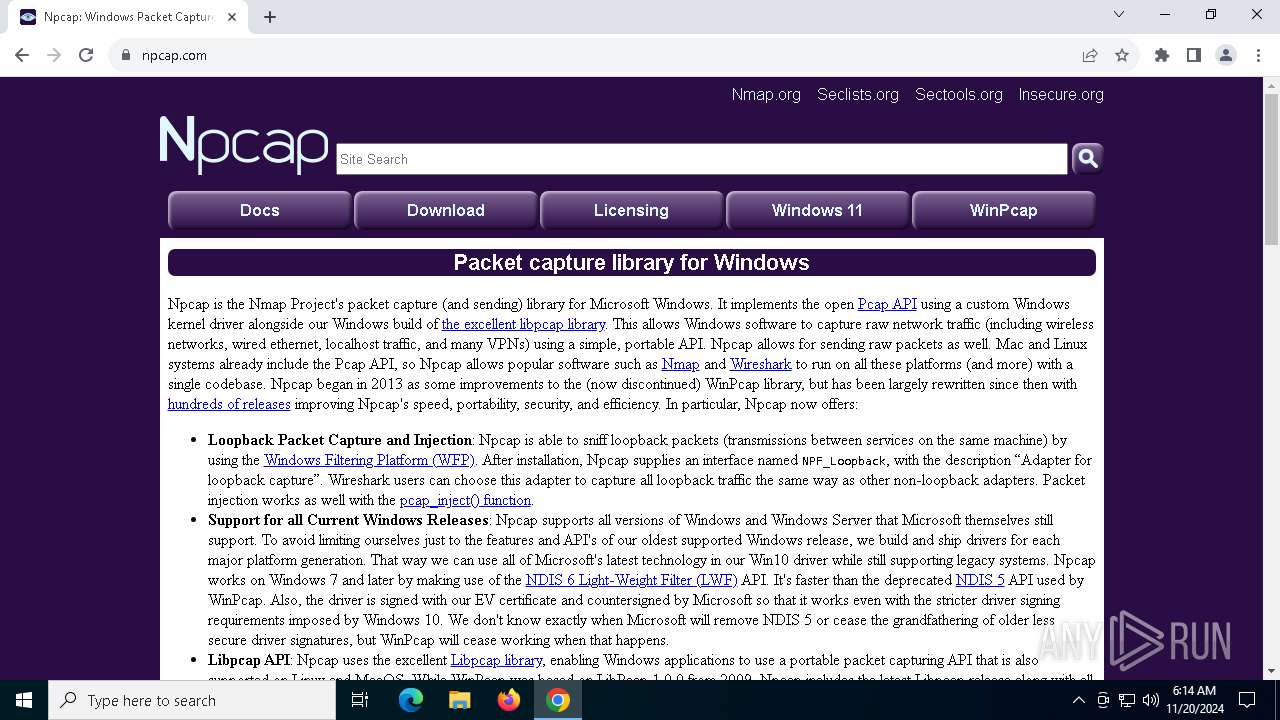Viewport: 1280px width, 720px height.
Task: Open the hundreds of releases link
Action: point(229,404)
